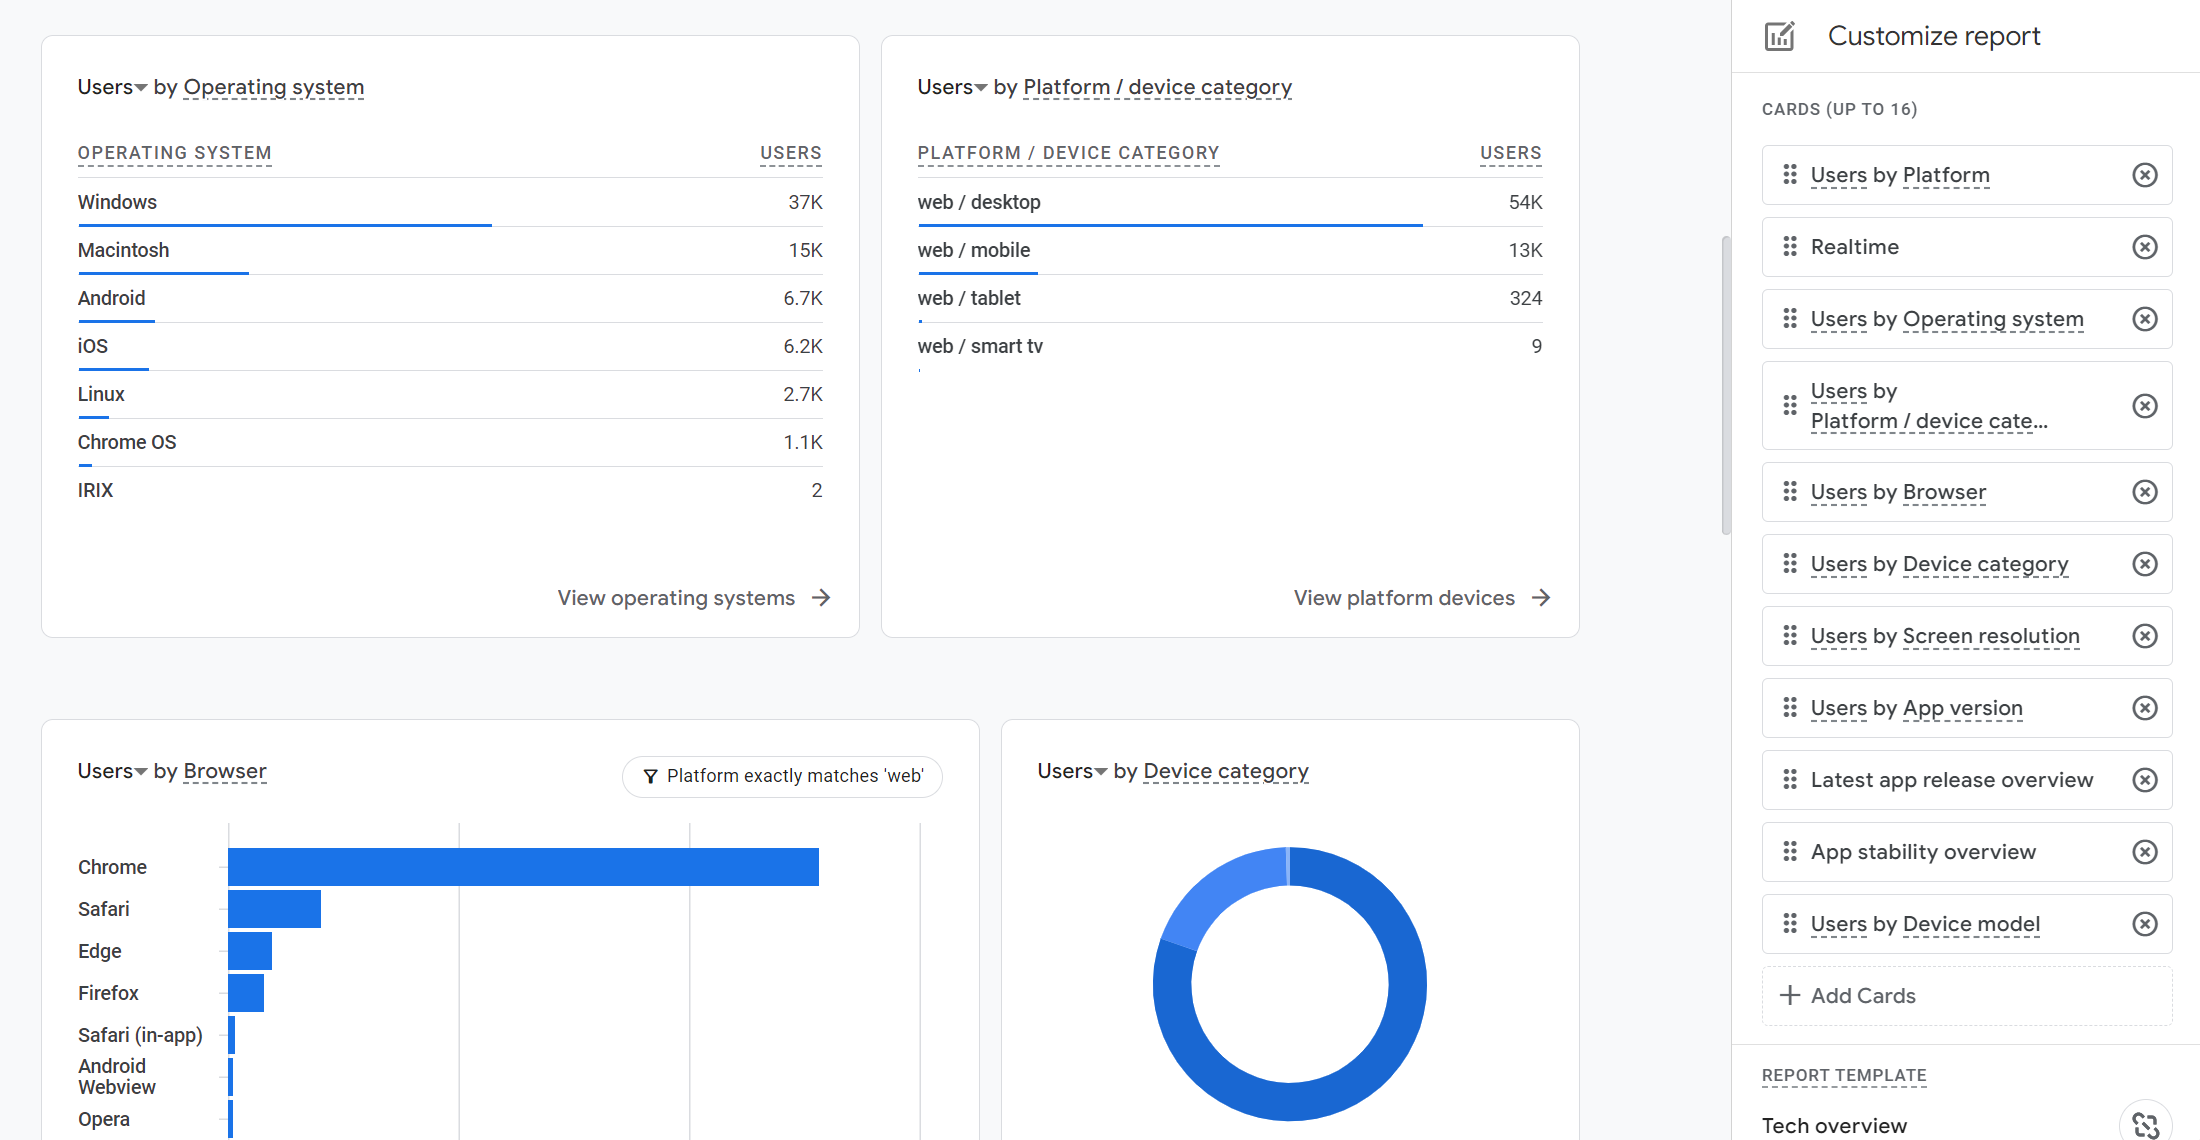Remove the App stability overview card

click(2144, 852)
